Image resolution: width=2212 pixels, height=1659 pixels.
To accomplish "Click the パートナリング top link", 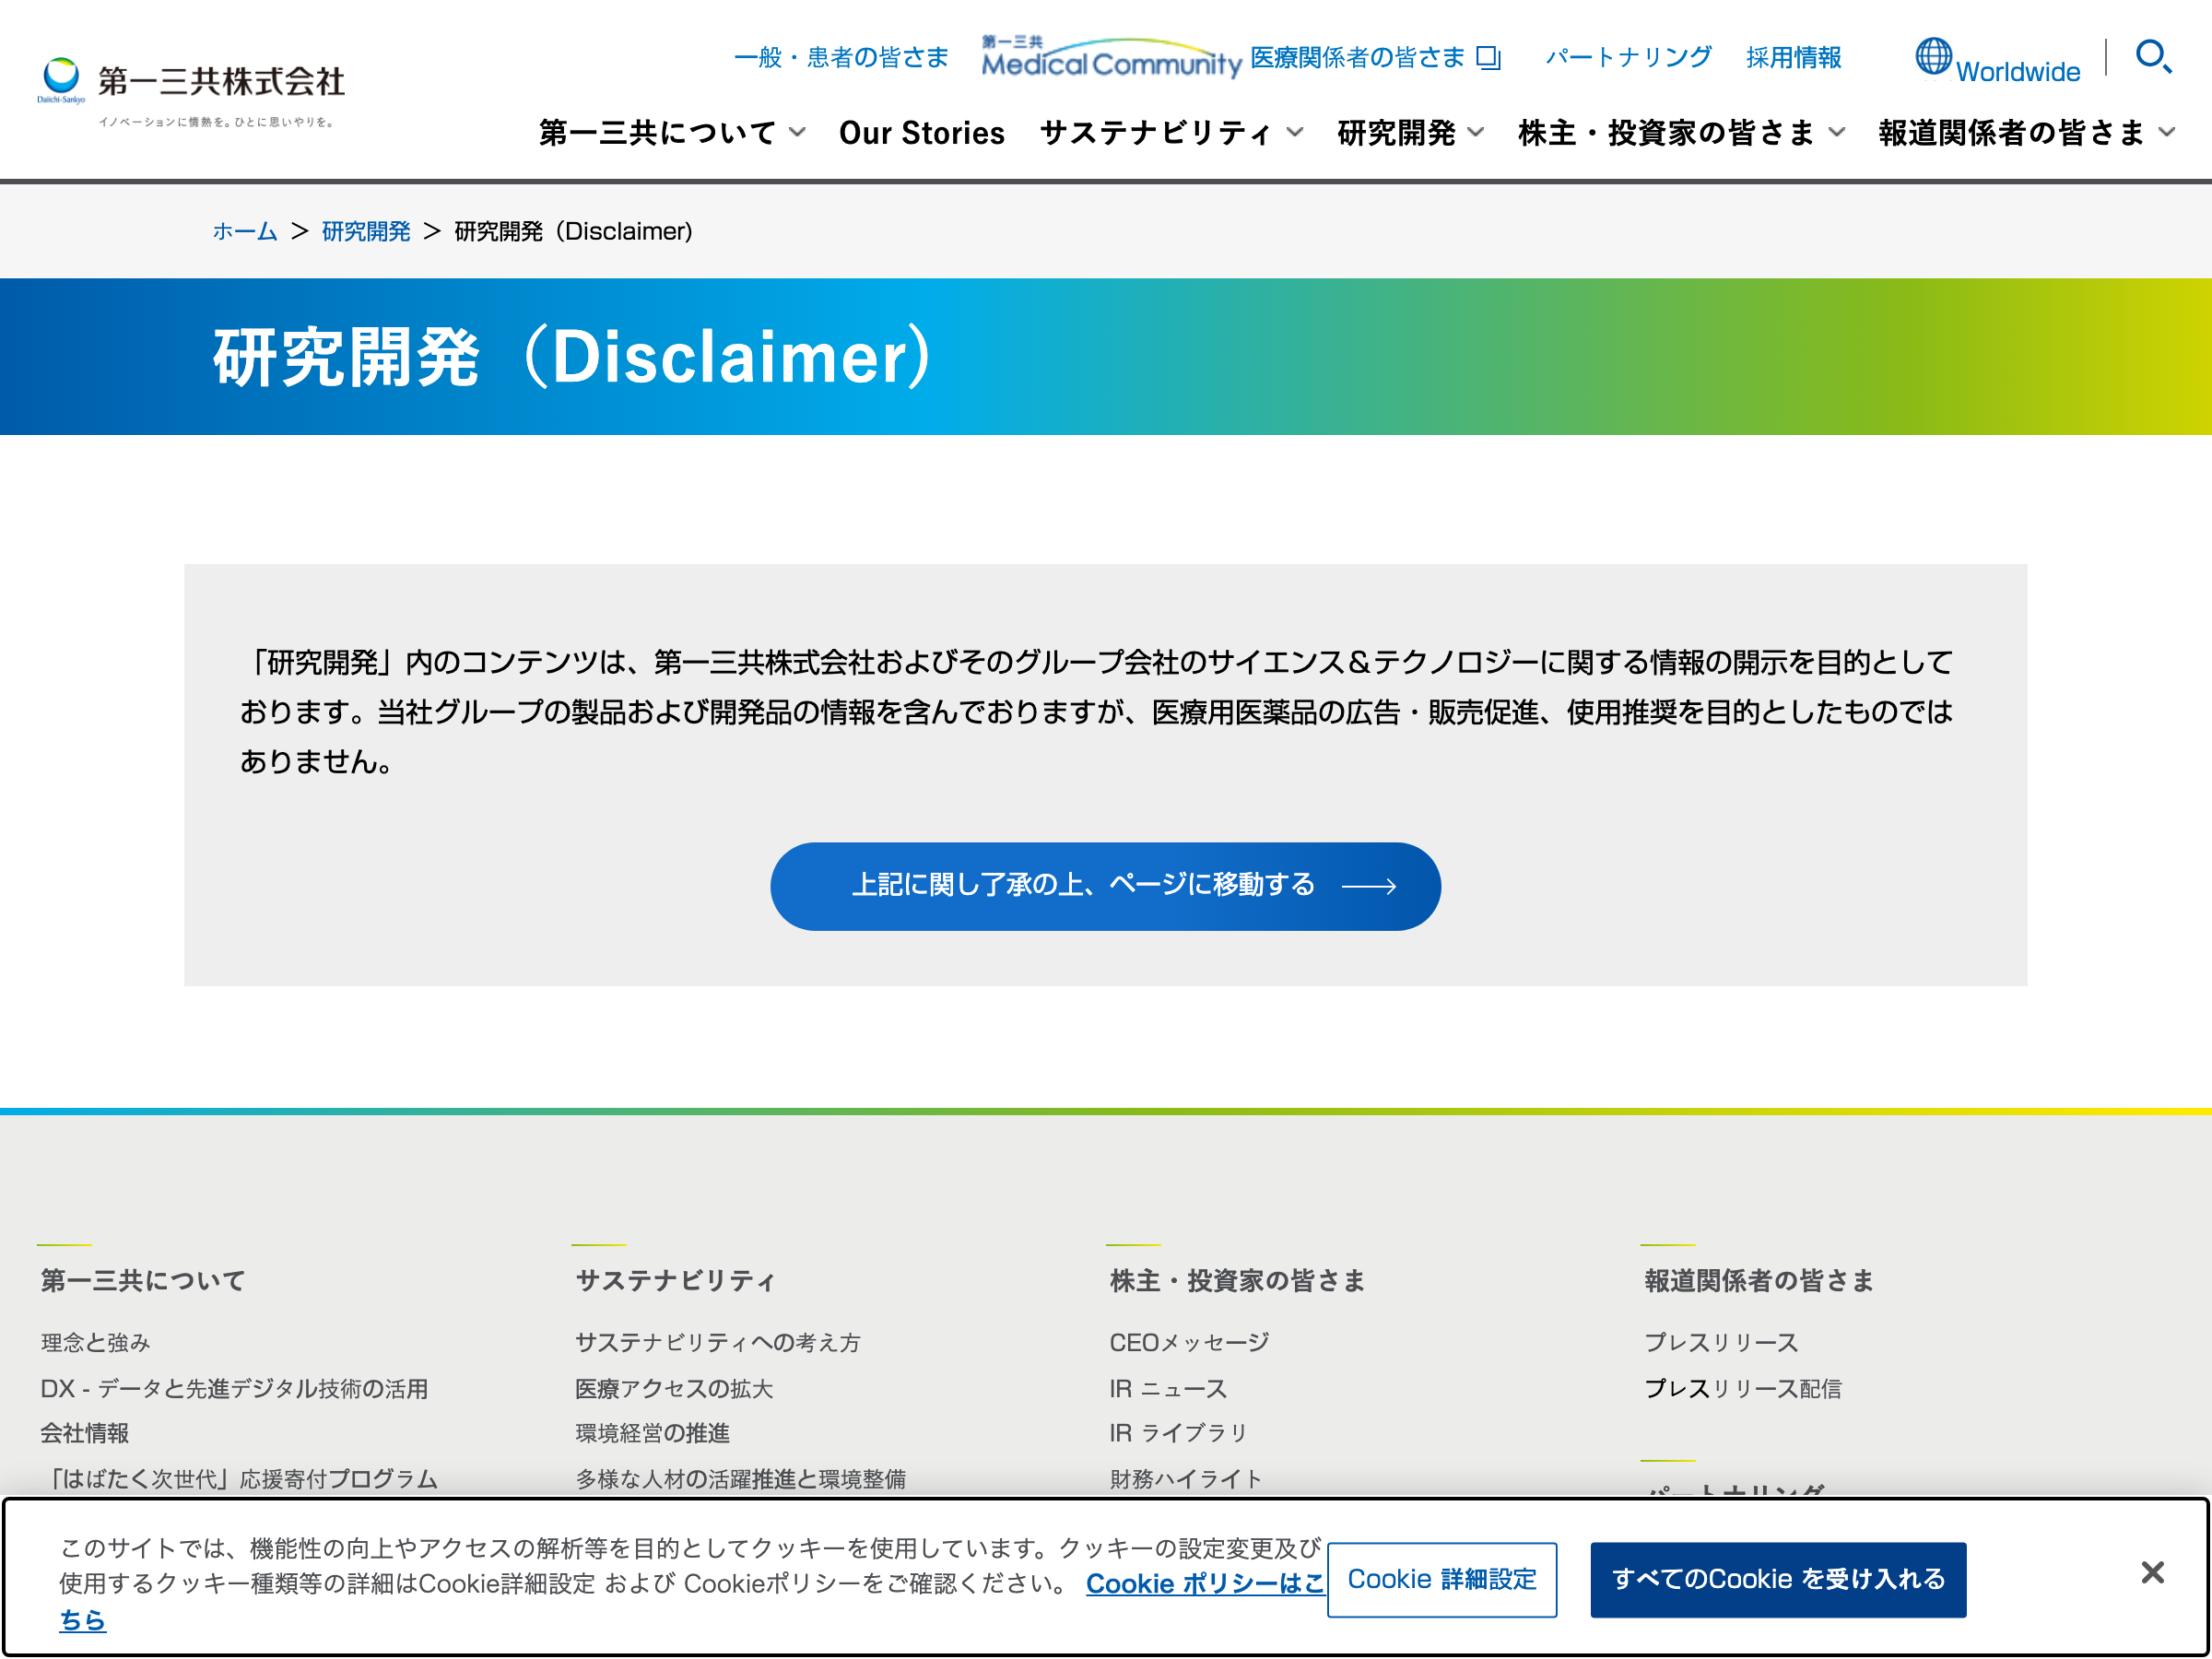I will [1628, 57].
